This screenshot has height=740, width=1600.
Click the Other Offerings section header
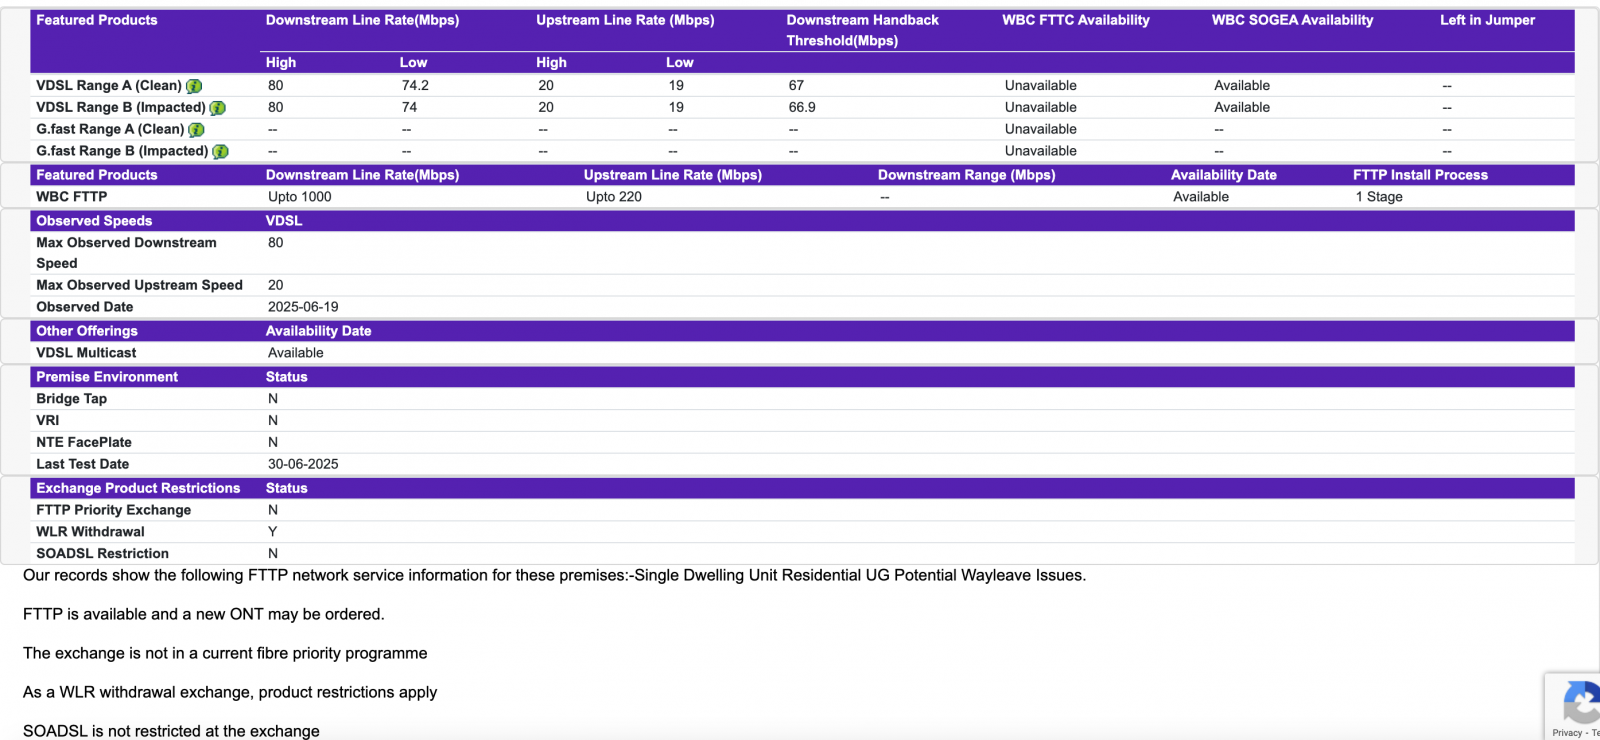(87, 331)
